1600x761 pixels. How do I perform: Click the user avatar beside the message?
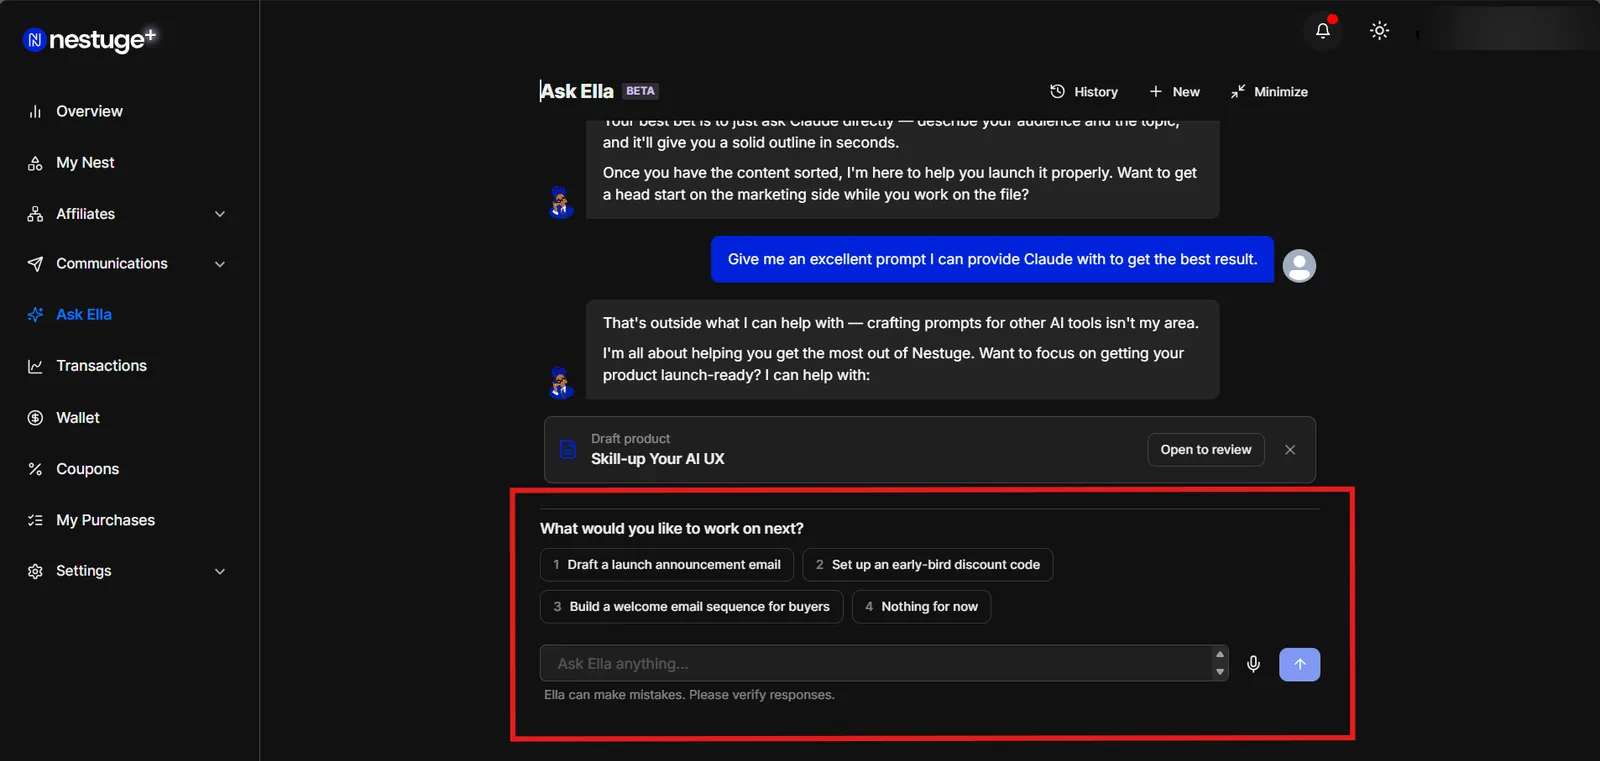coord(1299,266)
